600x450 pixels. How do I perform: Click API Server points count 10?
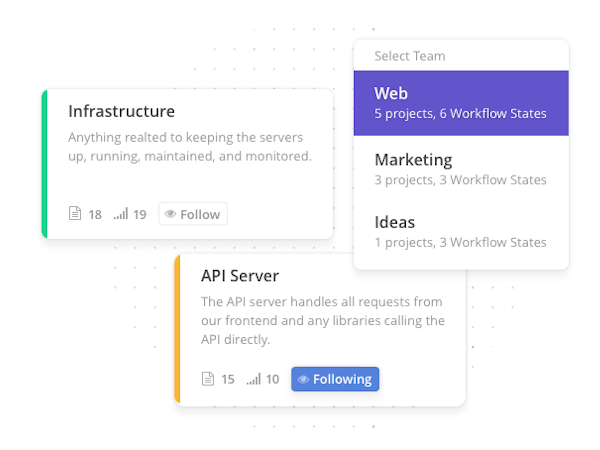click(272, 379)
